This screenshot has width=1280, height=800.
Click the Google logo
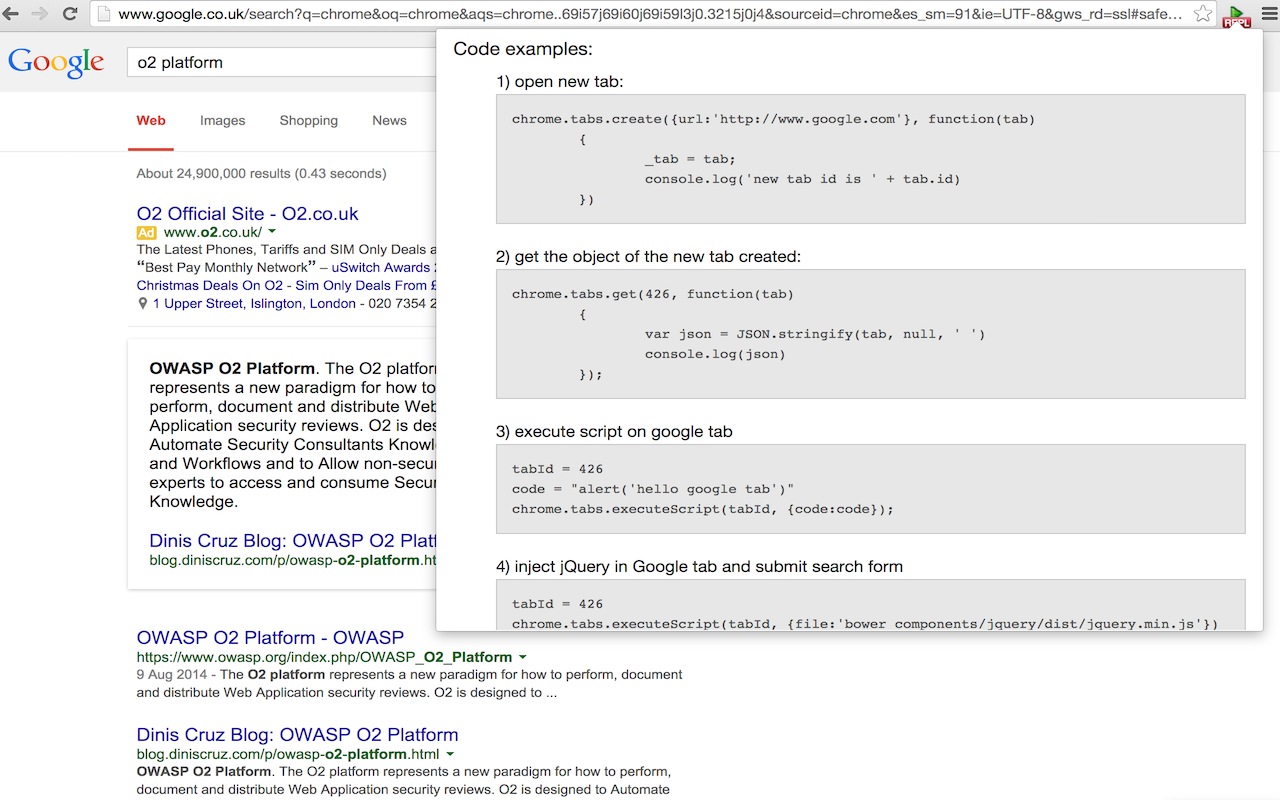(56, 62)
